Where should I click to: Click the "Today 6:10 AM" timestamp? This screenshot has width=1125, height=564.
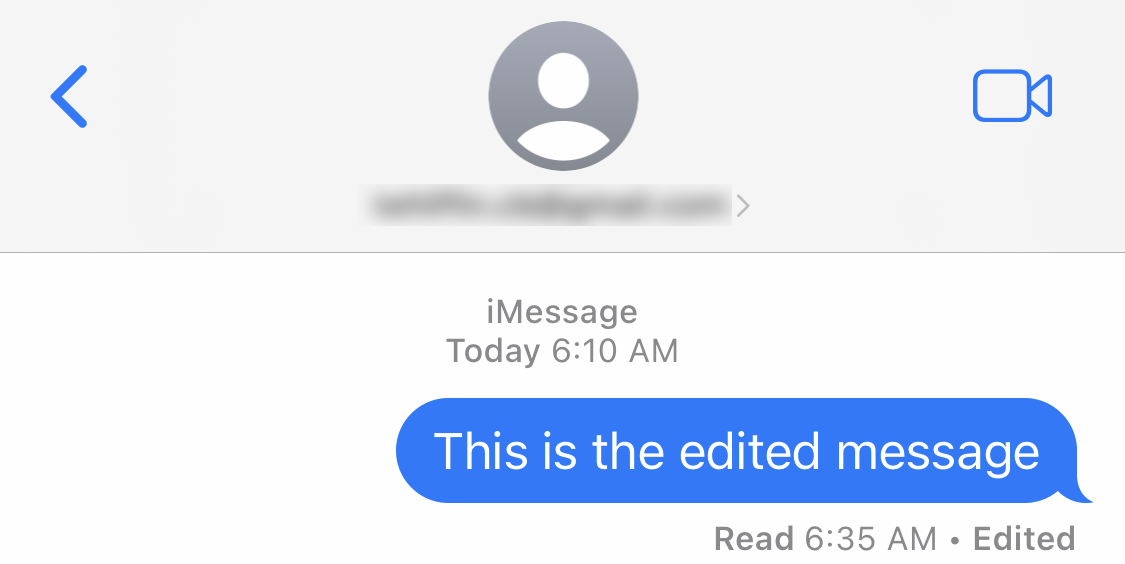click(562, 352)
